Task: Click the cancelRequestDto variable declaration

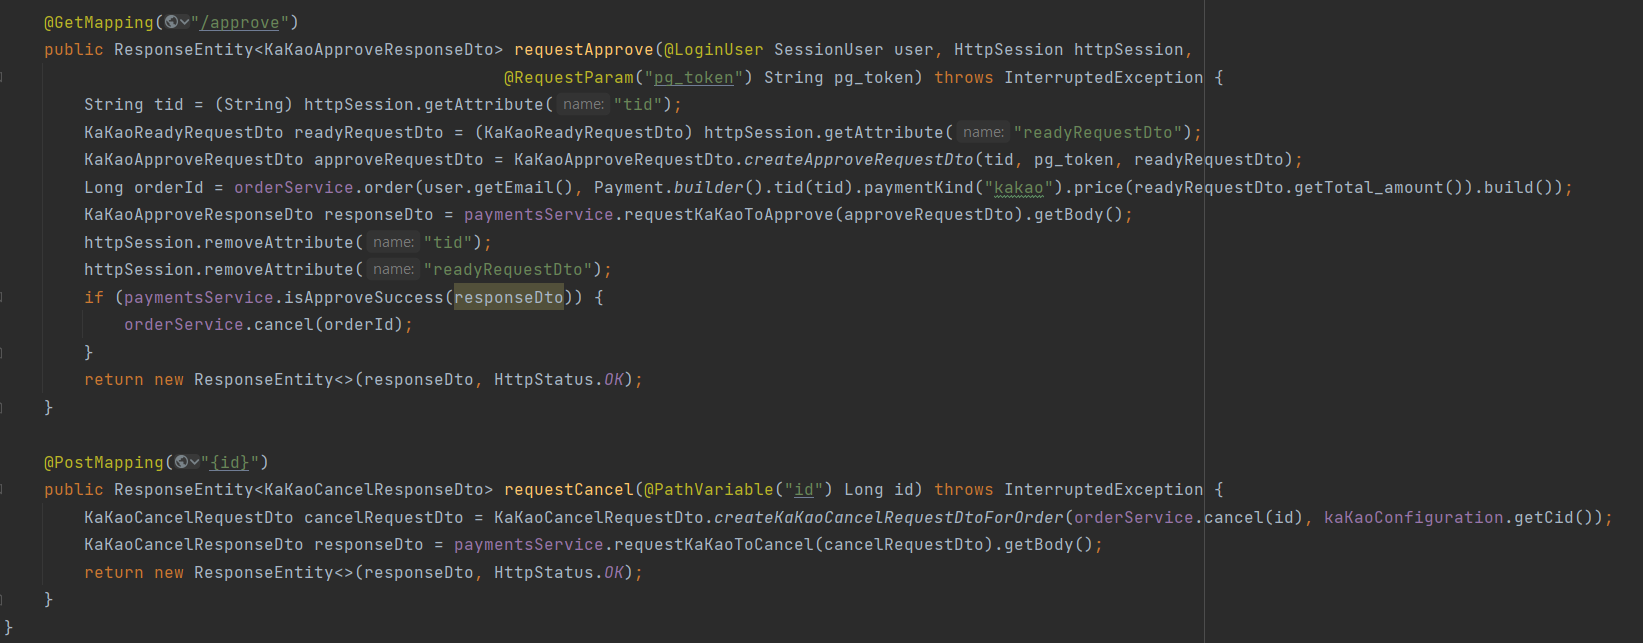Action: [384, 517]
